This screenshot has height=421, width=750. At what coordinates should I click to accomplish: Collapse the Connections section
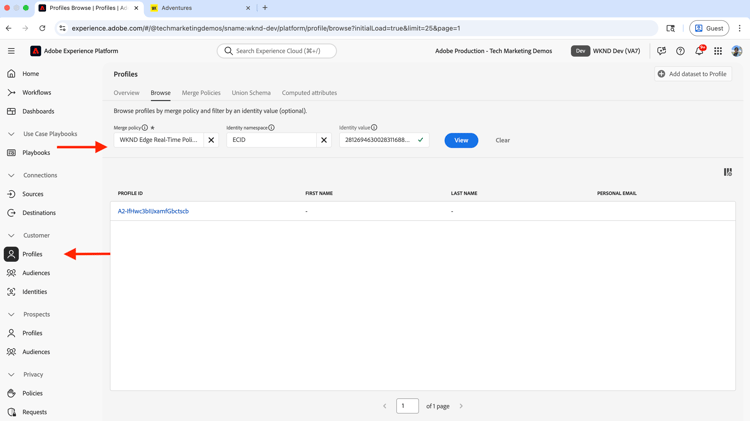coord(11,175)
